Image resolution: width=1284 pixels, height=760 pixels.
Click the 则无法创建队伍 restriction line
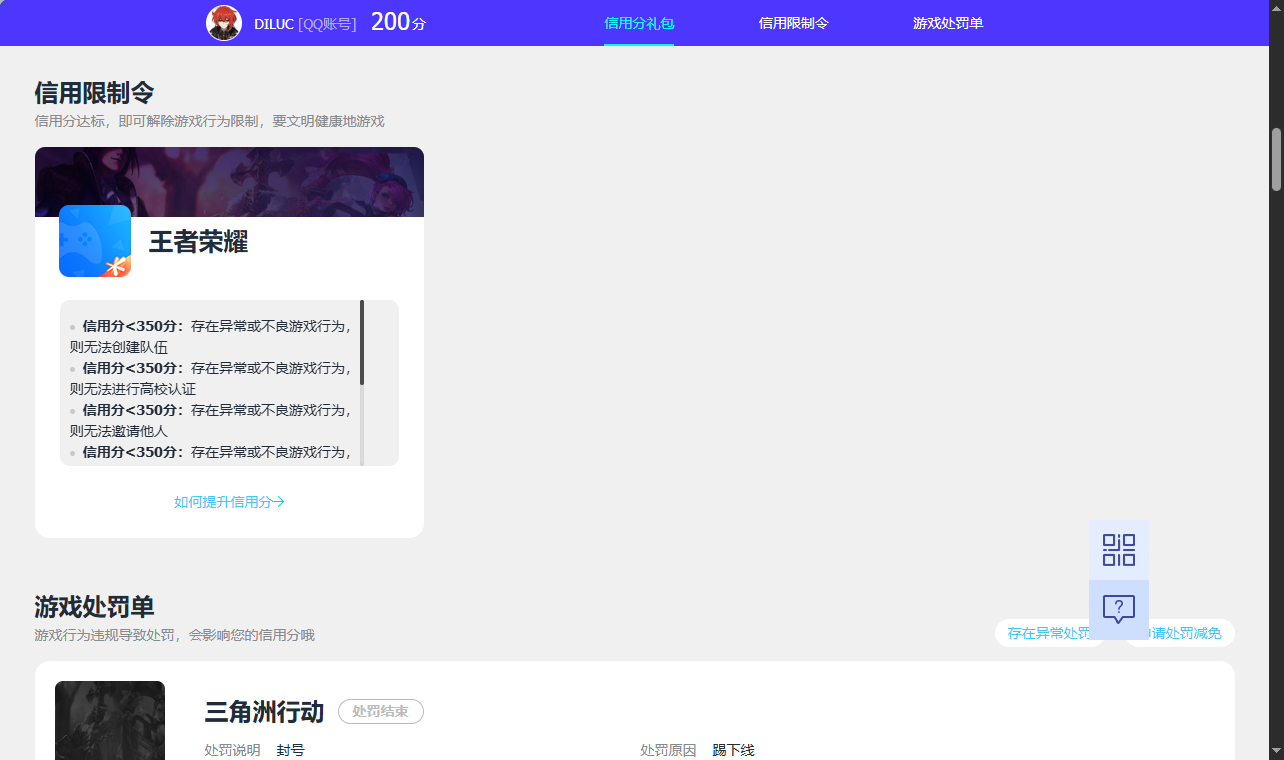(119, 347)
